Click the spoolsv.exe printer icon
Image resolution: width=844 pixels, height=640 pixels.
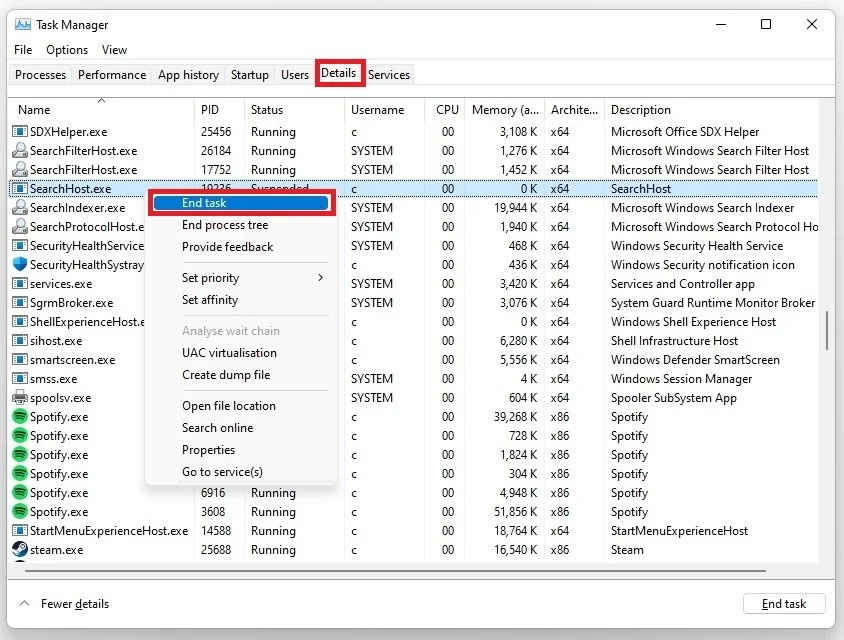(x=20, y=398)
